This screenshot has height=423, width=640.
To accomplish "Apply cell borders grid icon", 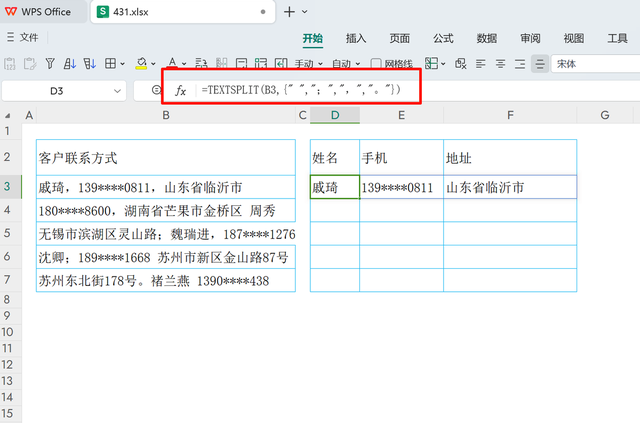I will tap(110, 64).
